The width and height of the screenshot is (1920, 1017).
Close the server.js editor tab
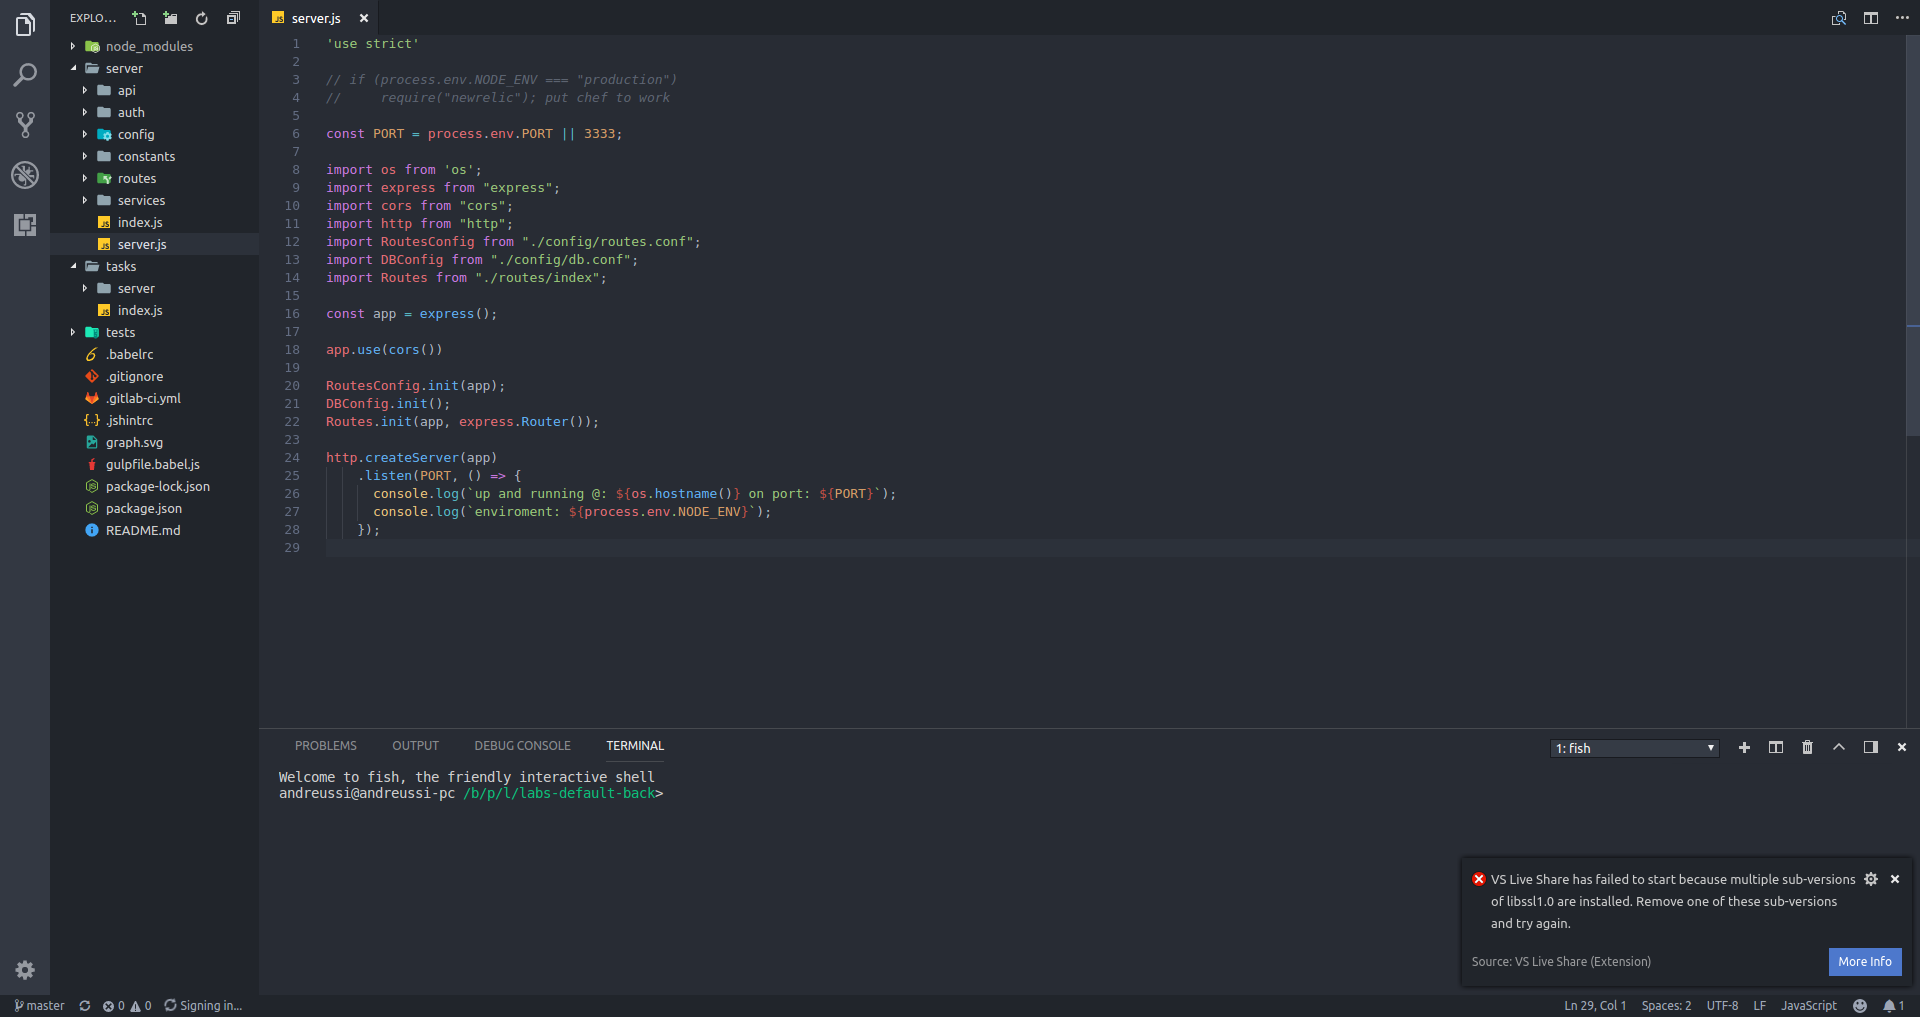[364, 18]
